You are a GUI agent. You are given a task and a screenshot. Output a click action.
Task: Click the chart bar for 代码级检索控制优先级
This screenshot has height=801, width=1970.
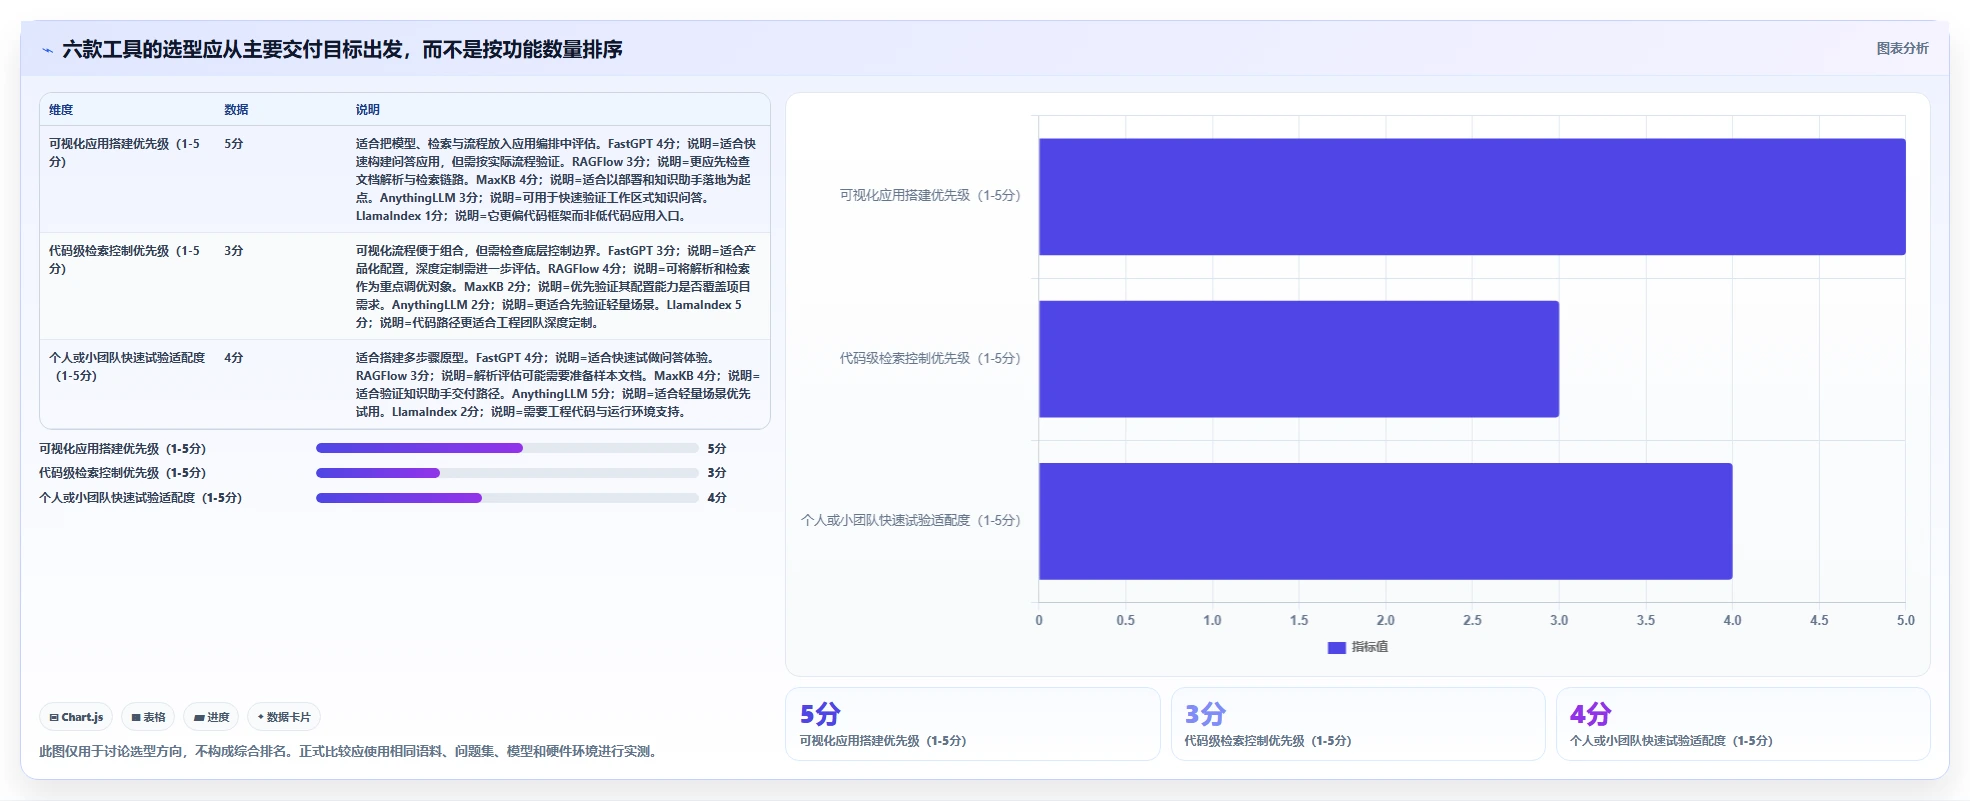coord(1299,359)
